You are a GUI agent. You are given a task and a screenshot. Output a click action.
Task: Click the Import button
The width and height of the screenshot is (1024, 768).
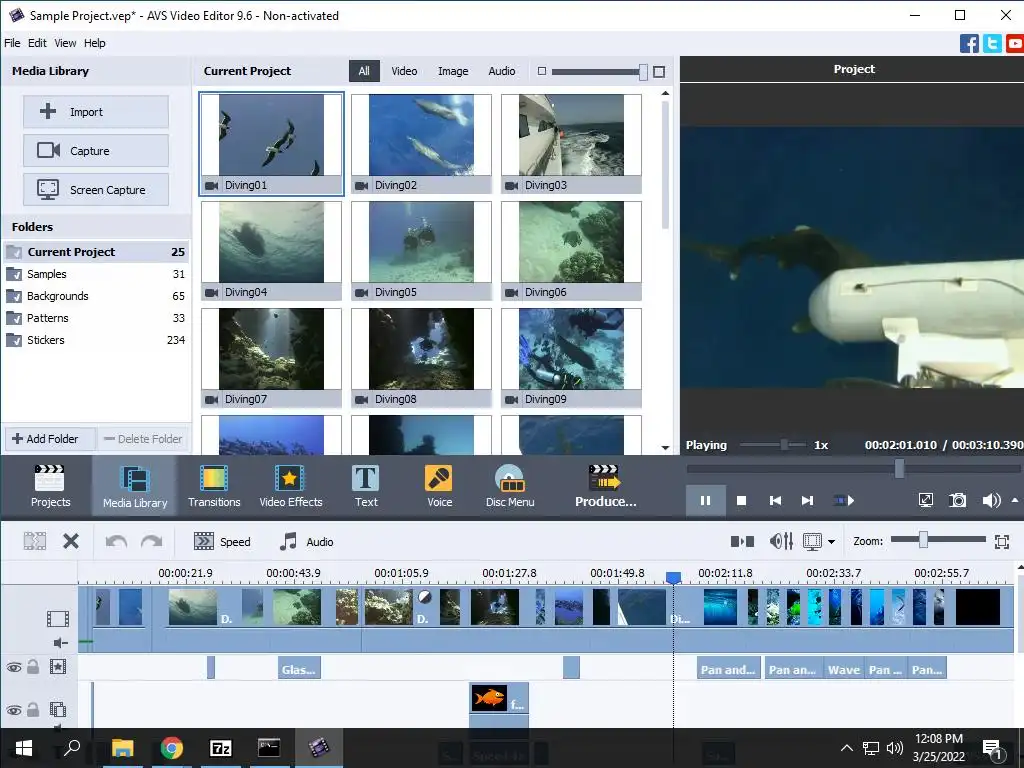click(96, 112)
